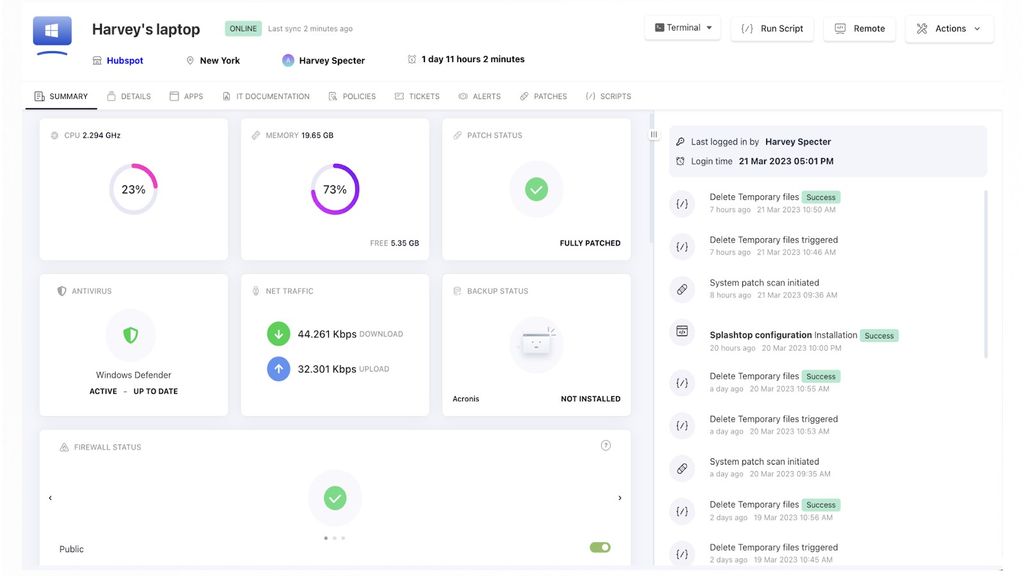Click the patch scan link icon from 21 Mar
The width and height of the screenshot is (1024, 576).
pos(682,289)
